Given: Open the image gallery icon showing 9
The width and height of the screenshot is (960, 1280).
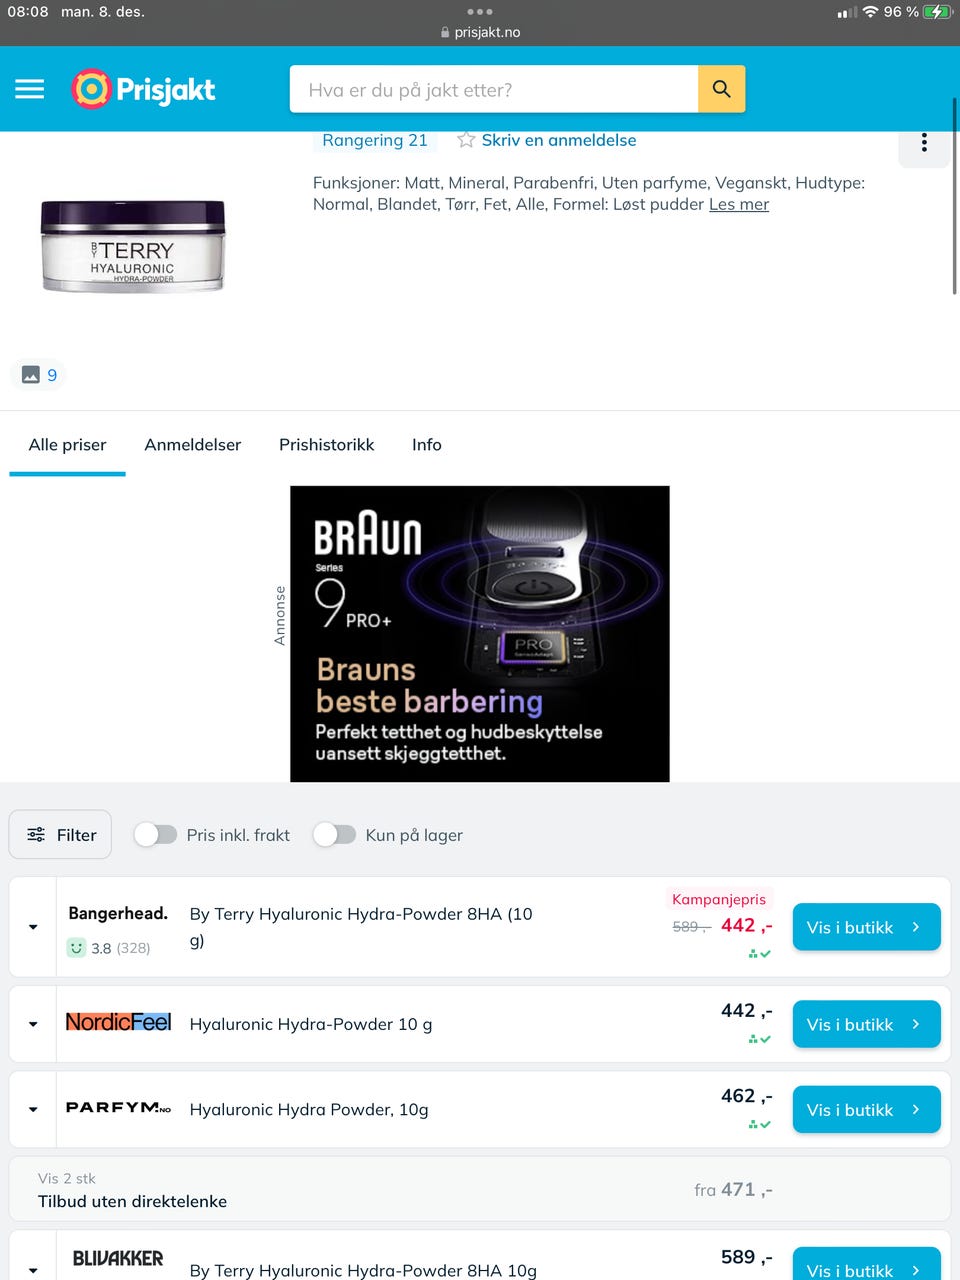Looking at the screenshot, I should (39, 375).
